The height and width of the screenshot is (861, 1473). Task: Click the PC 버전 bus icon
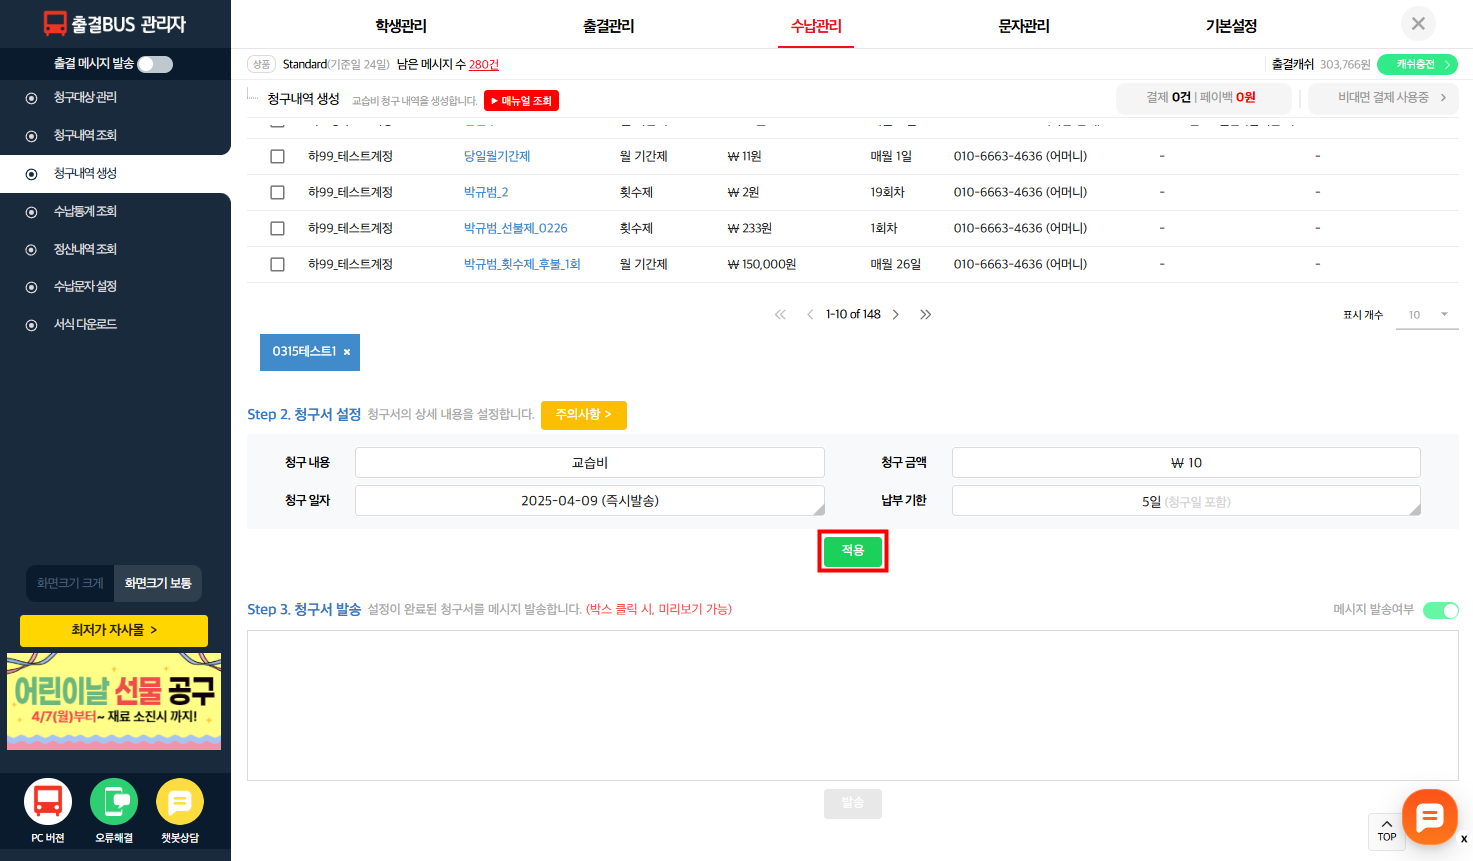pos(48,802)
